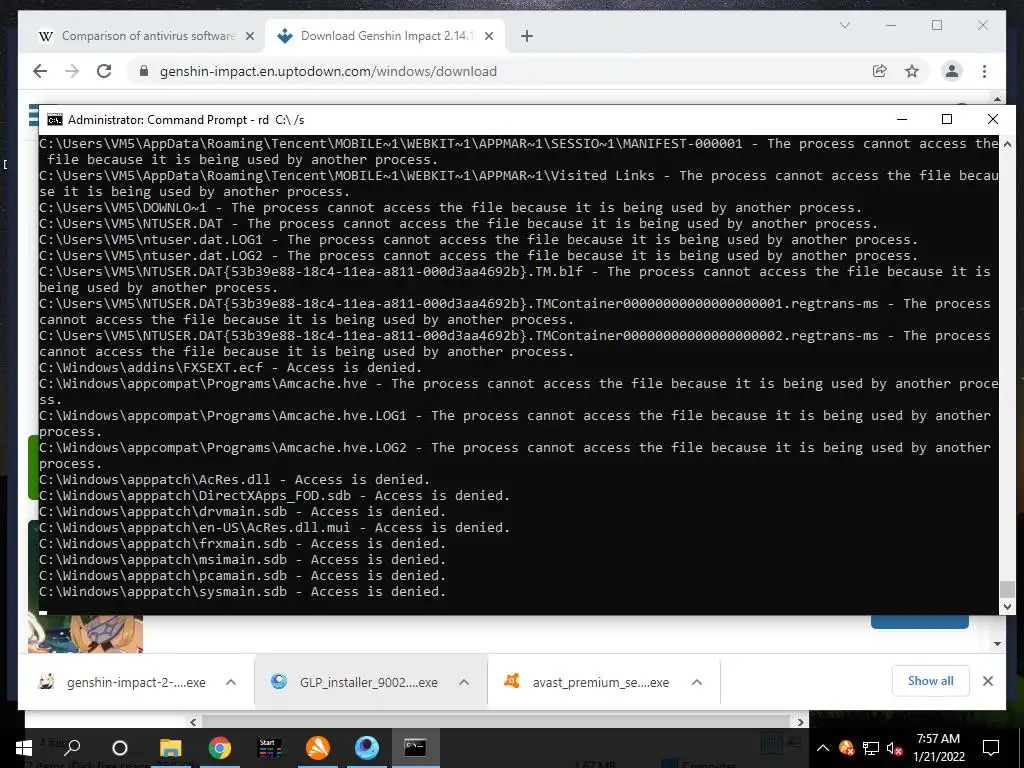Open the clock showing 7:57 AM
Image resolution: width=1024 pixels, height=768 pixels.
[x=938, y=748]
